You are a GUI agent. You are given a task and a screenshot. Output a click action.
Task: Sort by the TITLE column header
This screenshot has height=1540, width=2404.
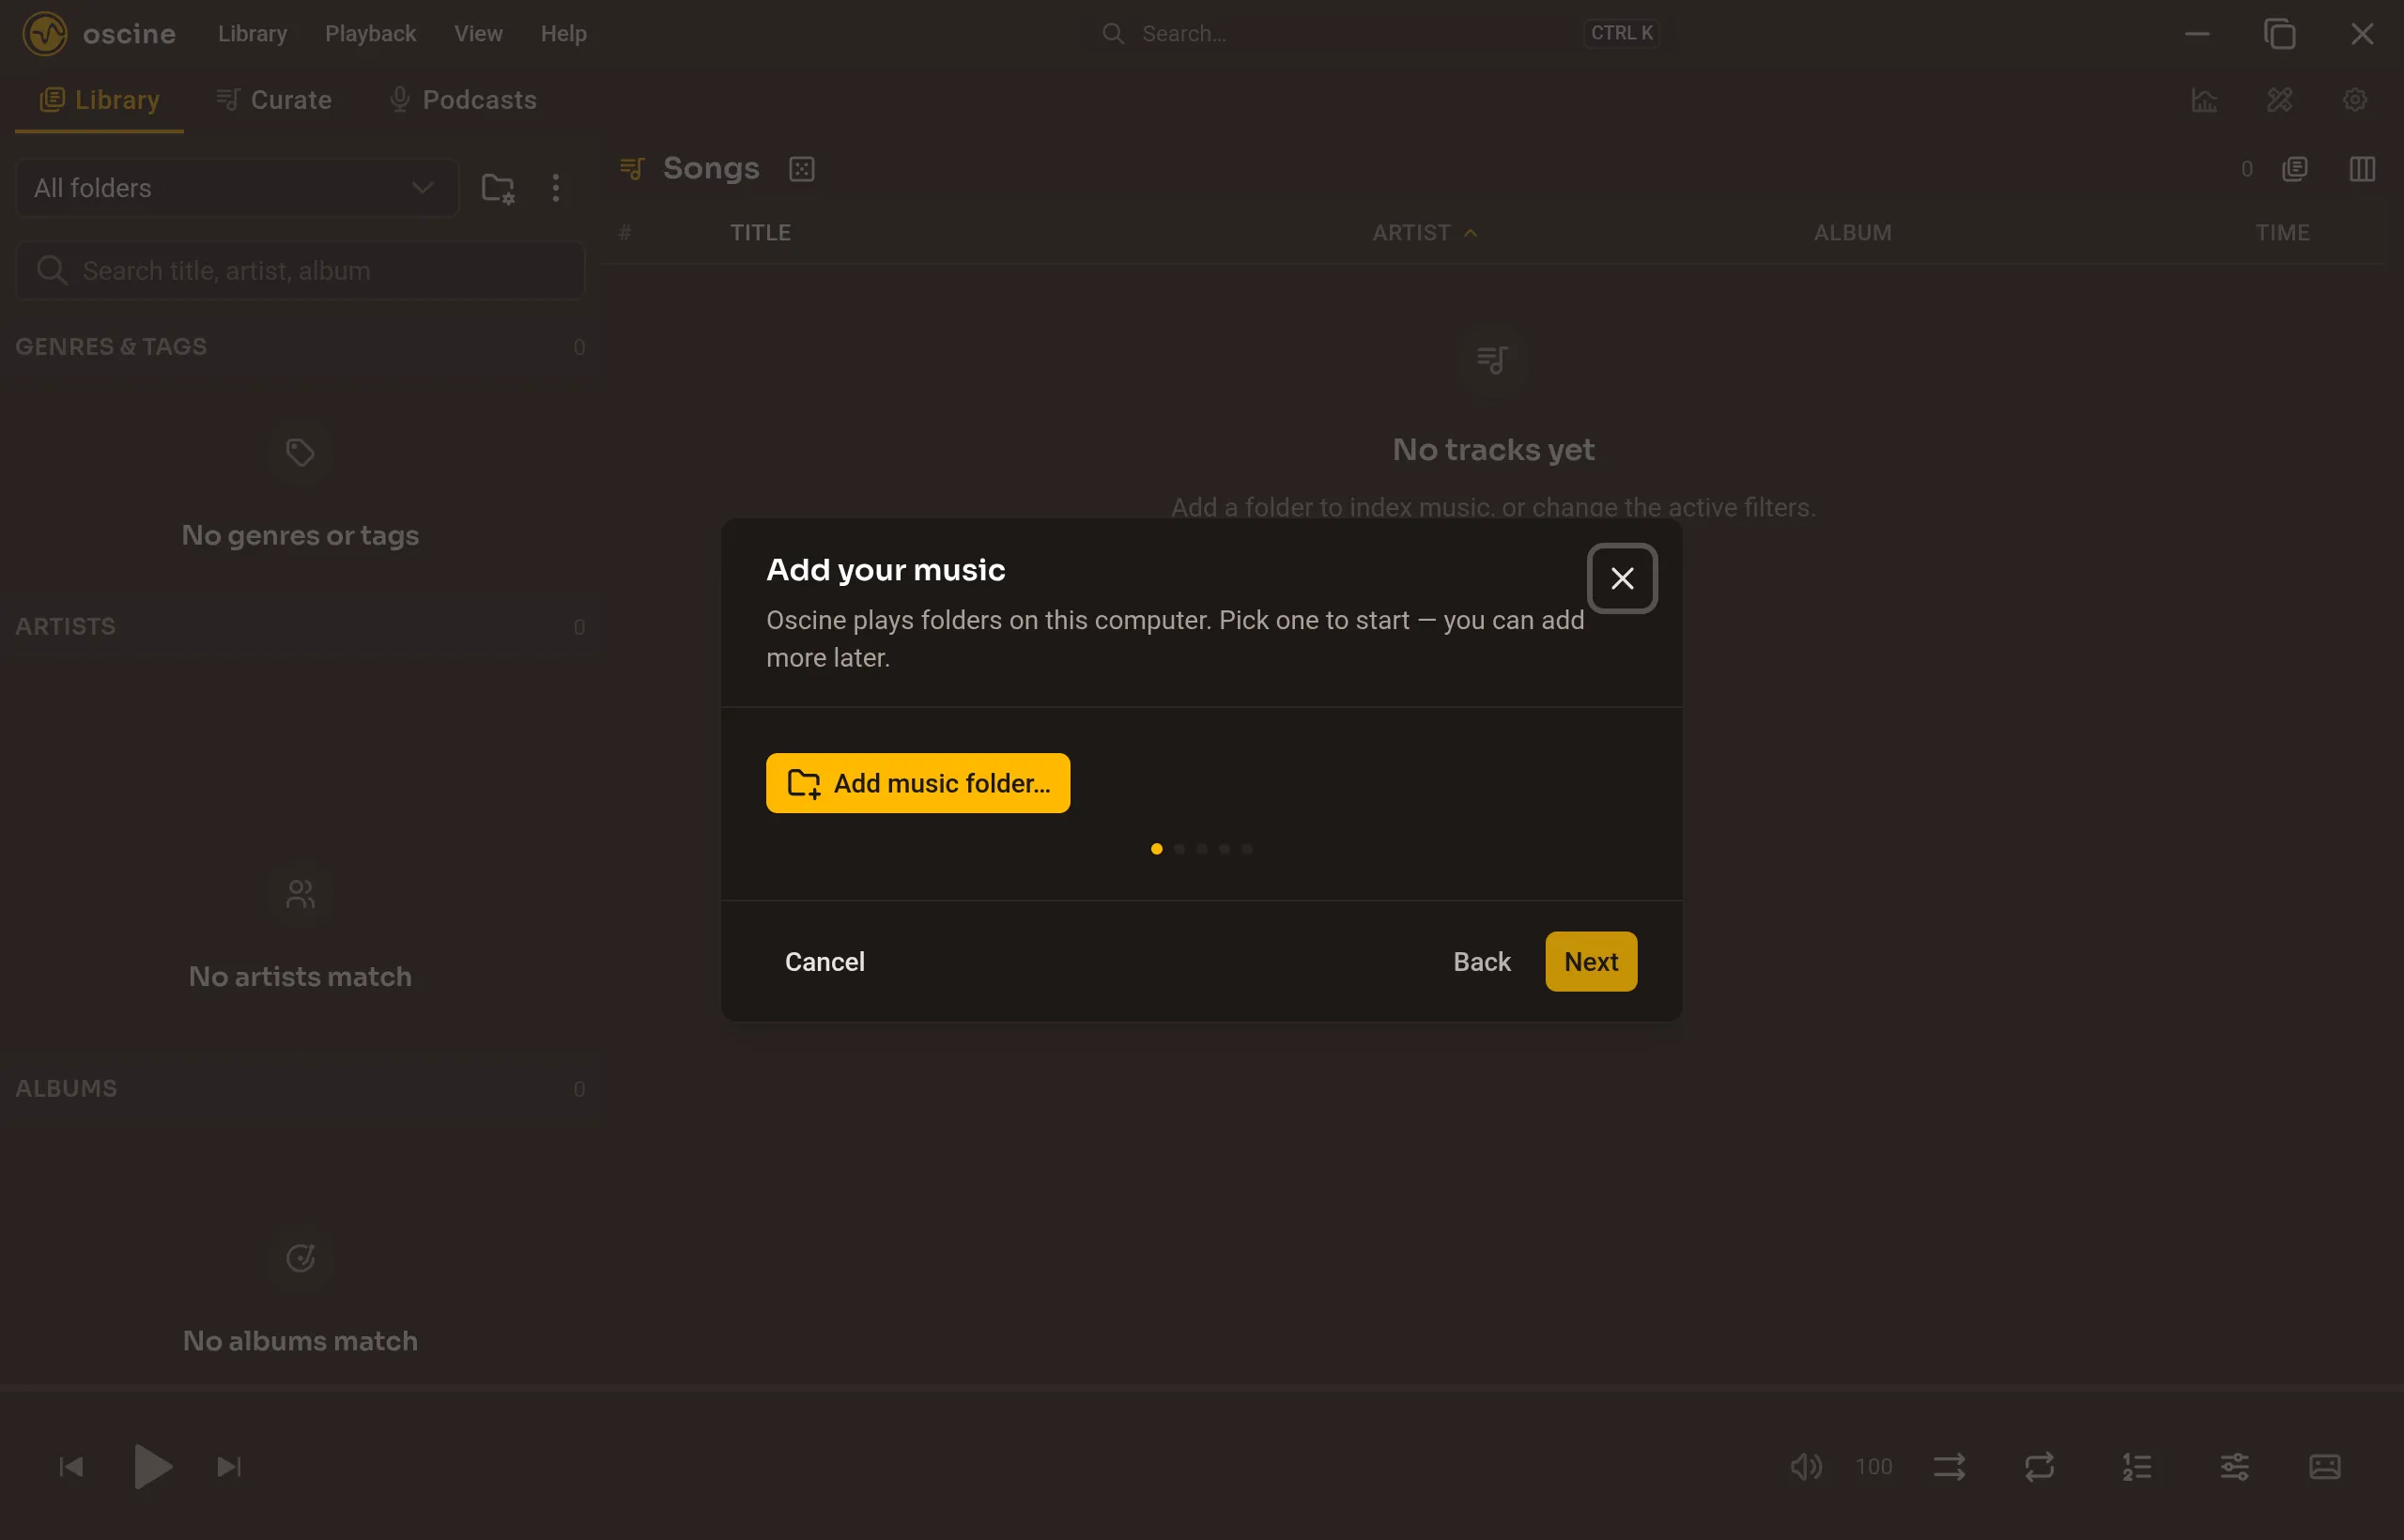point(760,233)
